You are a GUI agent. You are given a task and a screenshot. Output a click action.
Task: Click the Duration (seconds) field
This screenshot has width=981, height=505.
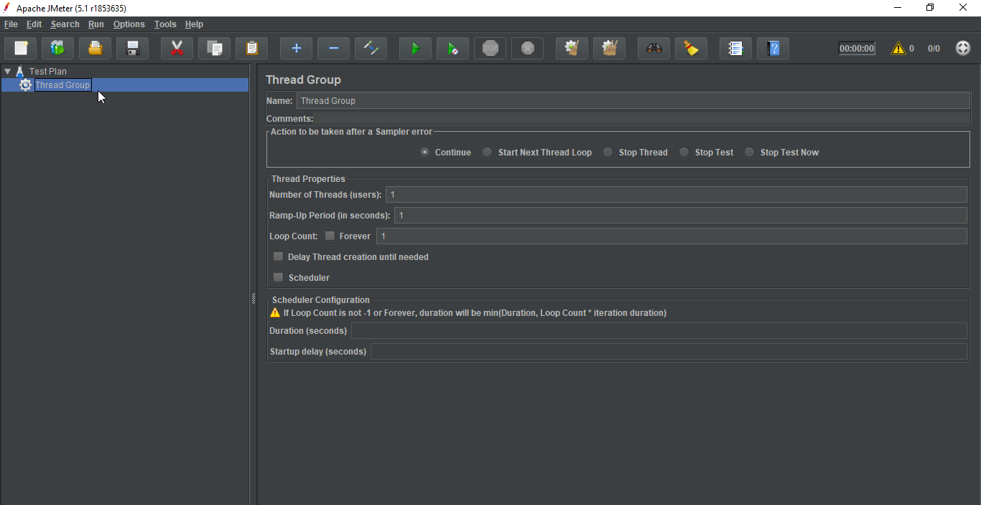coord(659,330)
